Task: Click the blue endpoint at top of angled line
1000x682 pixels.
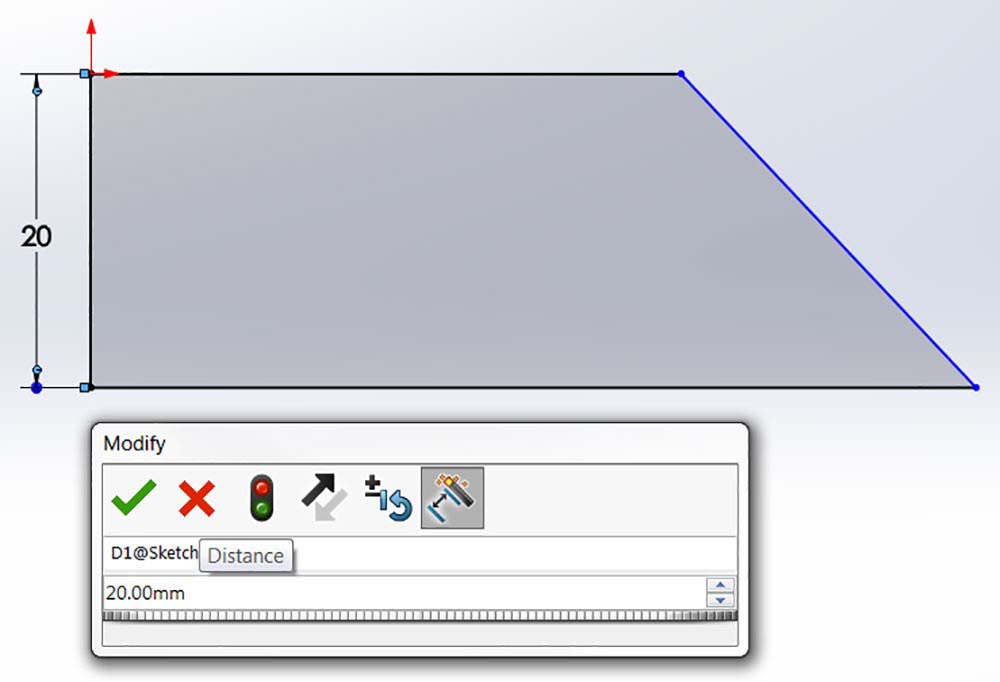Action: (681, 74)
